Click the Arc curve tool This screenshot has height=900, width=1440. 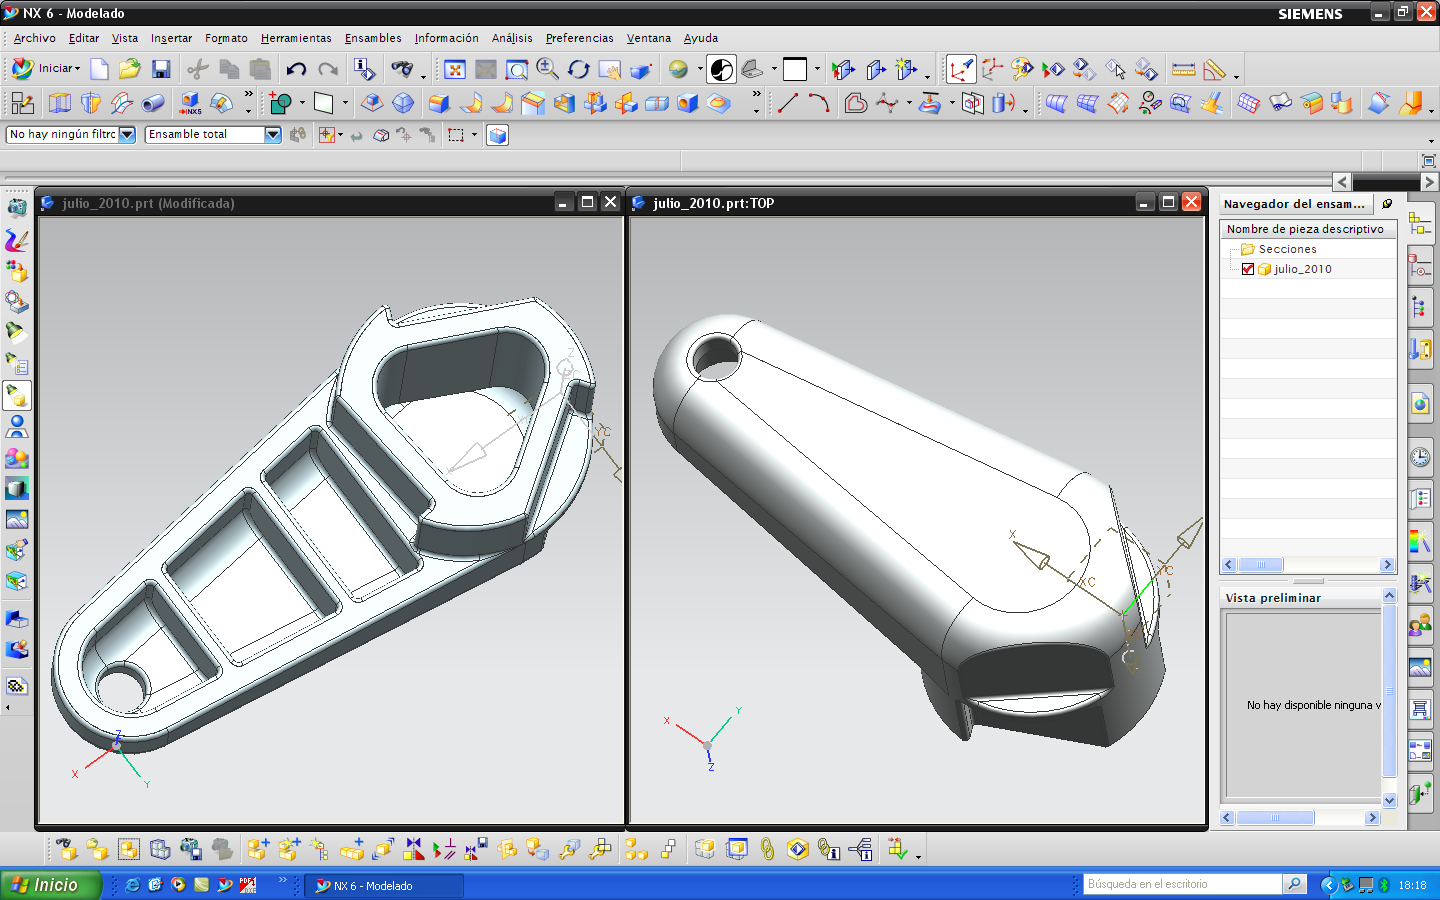tap(819, 103)
